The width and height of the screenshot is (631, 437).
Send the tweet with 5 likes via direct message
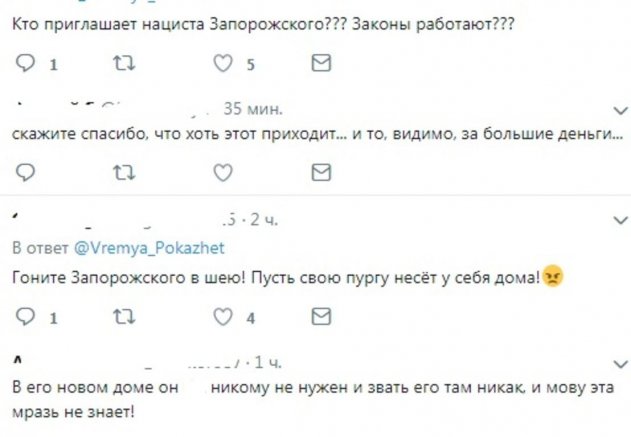320,64
